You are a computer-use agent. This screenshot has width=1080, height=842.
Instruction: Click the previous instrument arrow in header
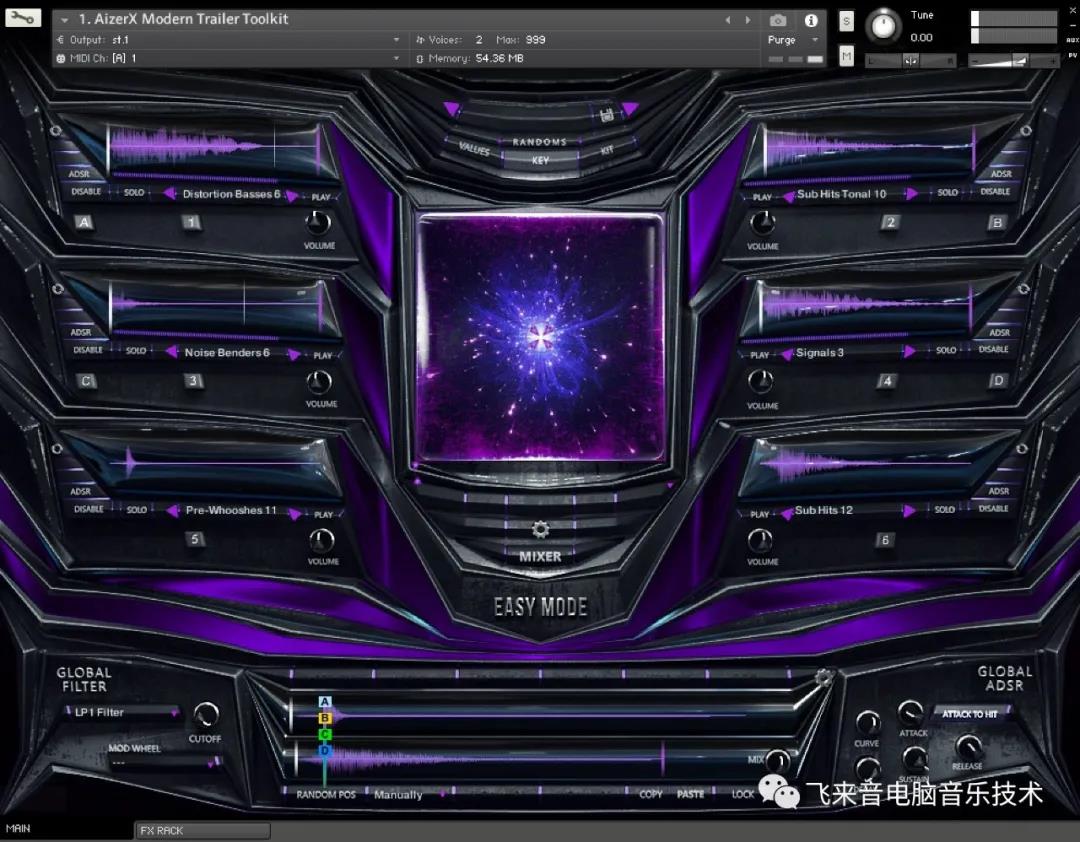(x=728, y=21)
